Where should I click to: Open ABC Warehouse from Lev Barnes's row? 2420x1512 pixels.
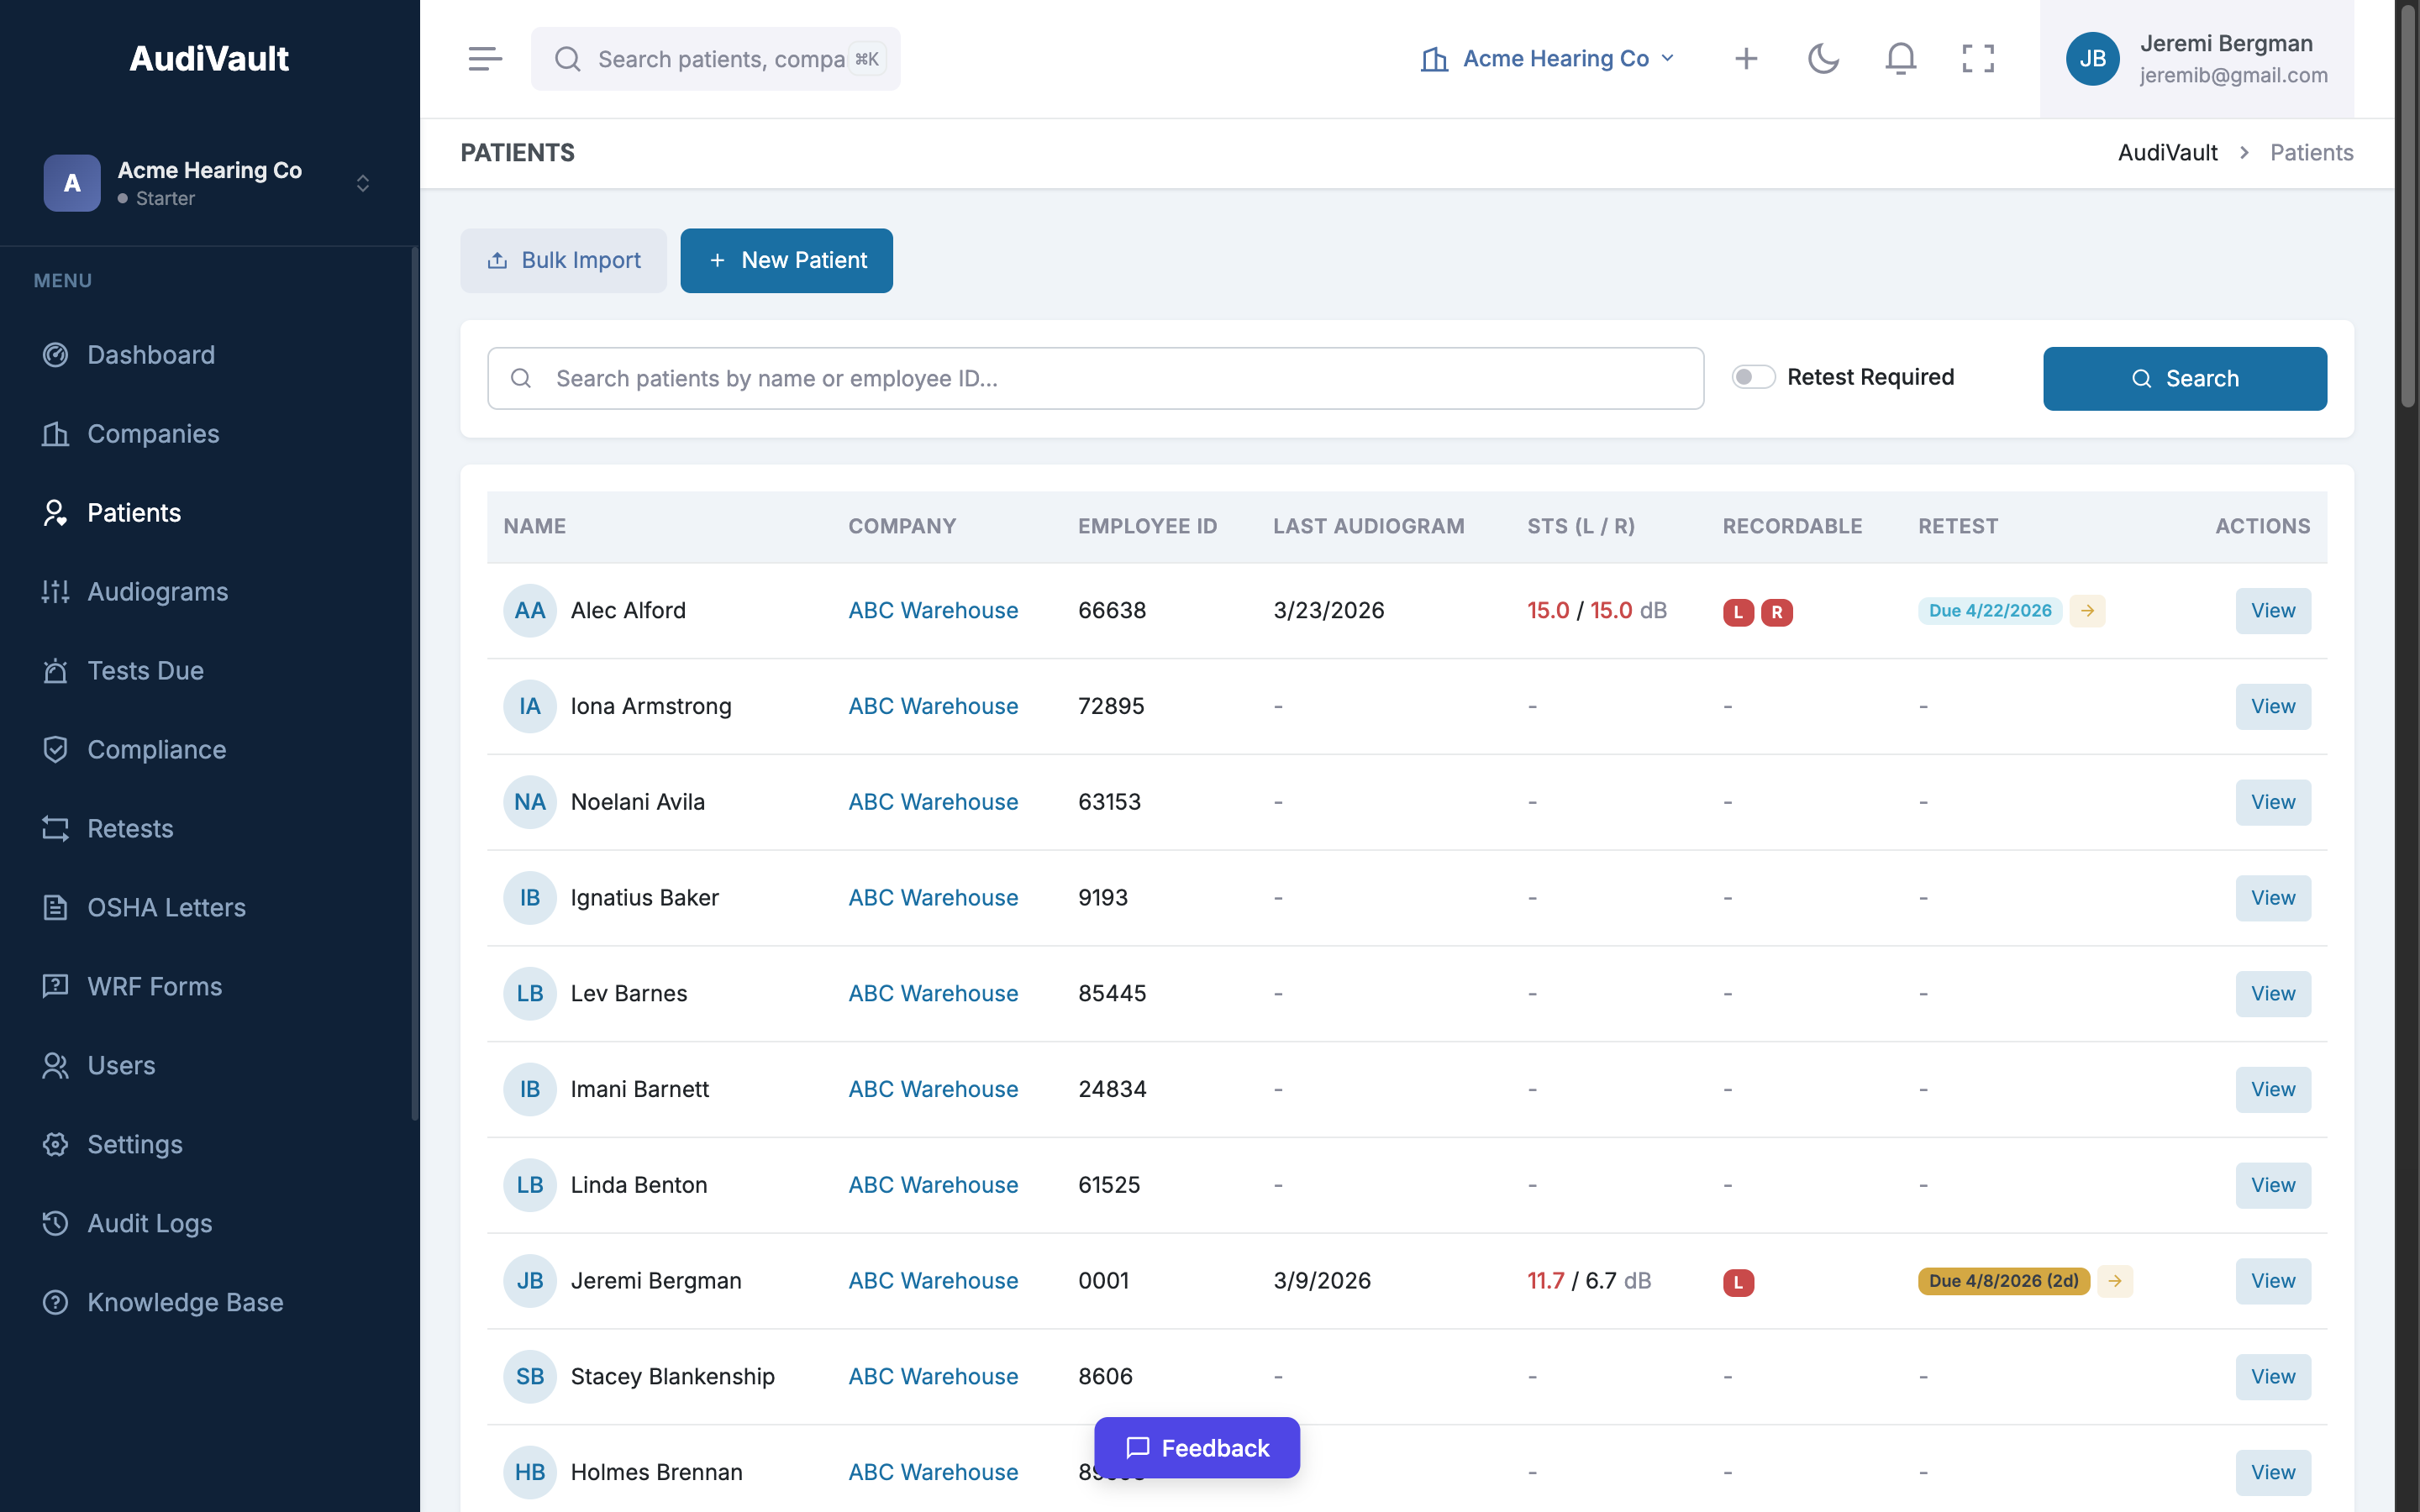[932, 993]
